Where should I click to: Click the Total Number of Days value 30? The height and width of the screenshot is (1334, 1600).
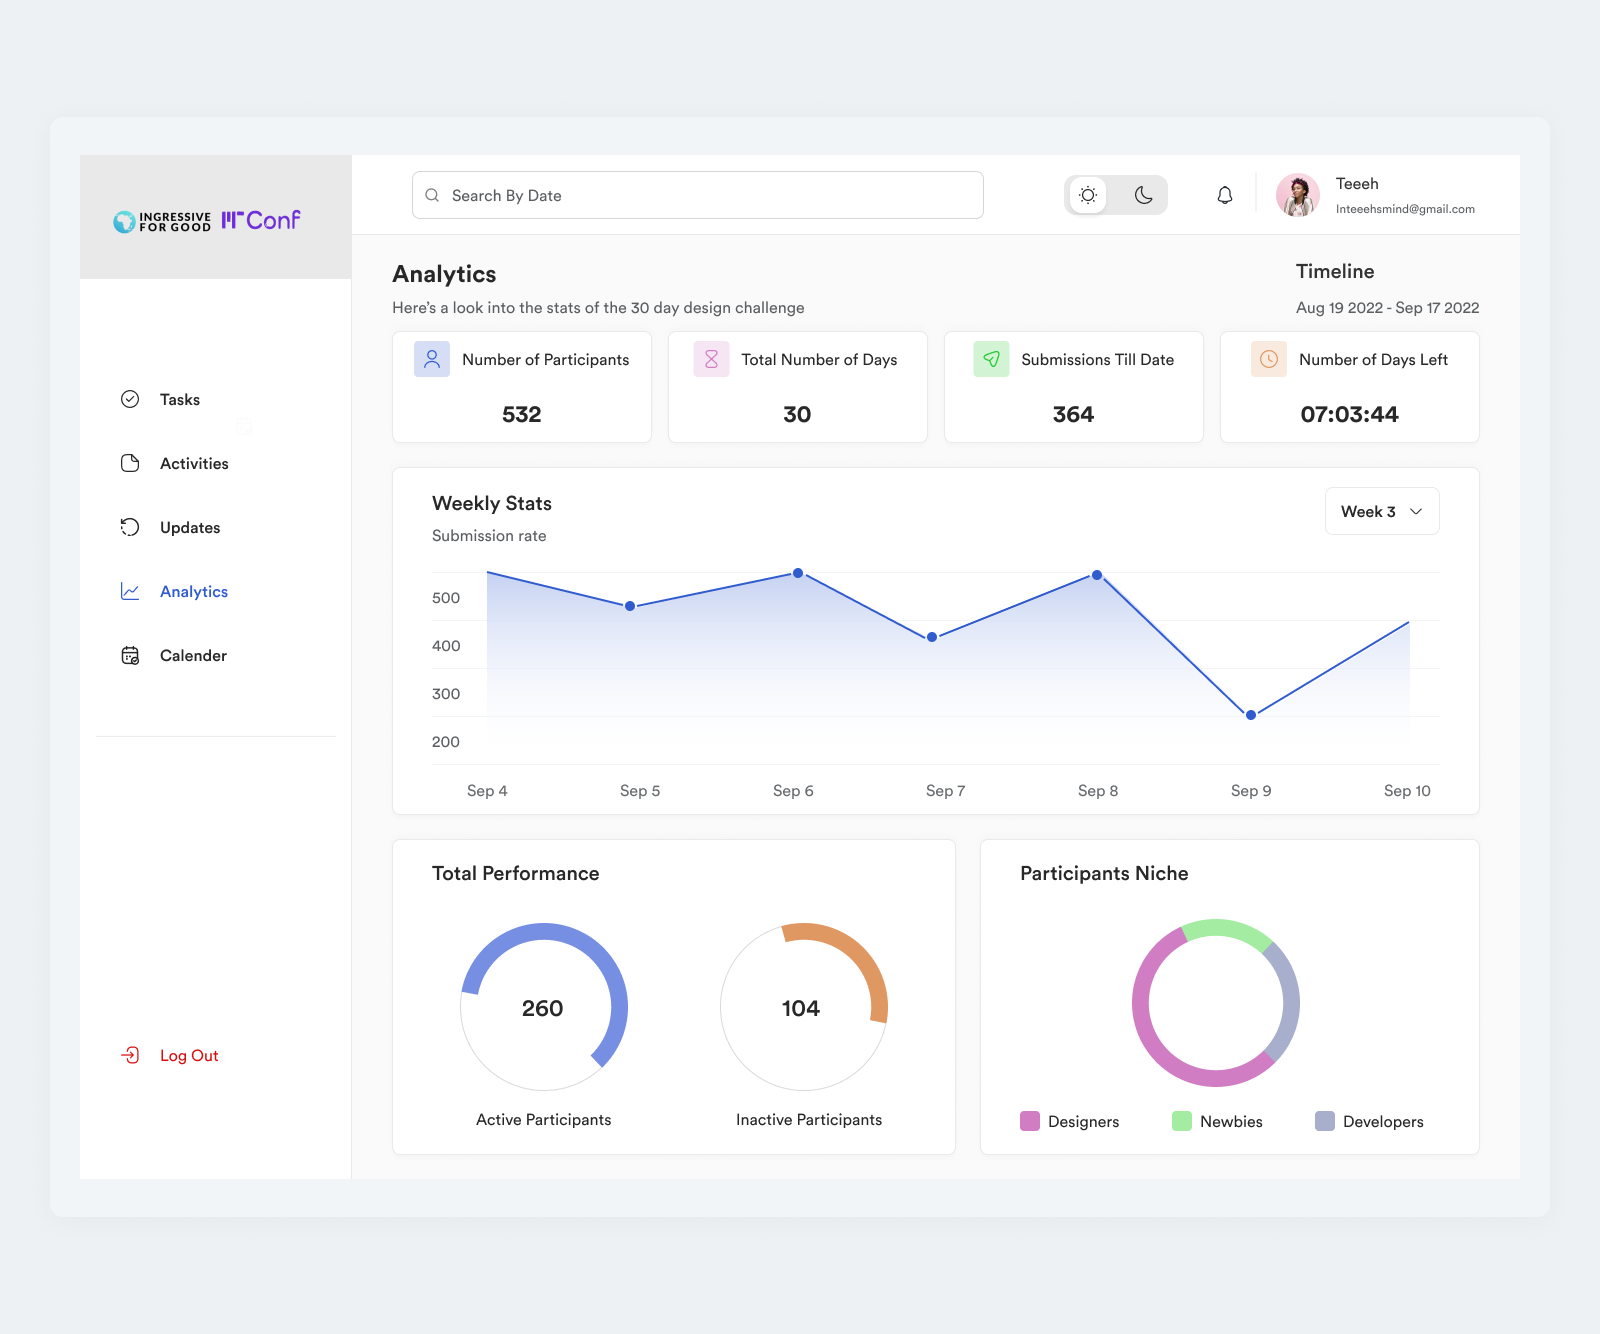coord(797,414)
